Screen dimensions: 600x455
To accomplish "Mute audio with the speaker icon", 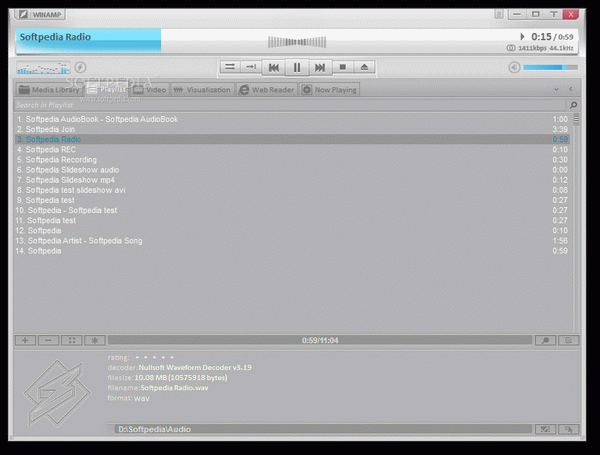I will [x=514, y=67].
